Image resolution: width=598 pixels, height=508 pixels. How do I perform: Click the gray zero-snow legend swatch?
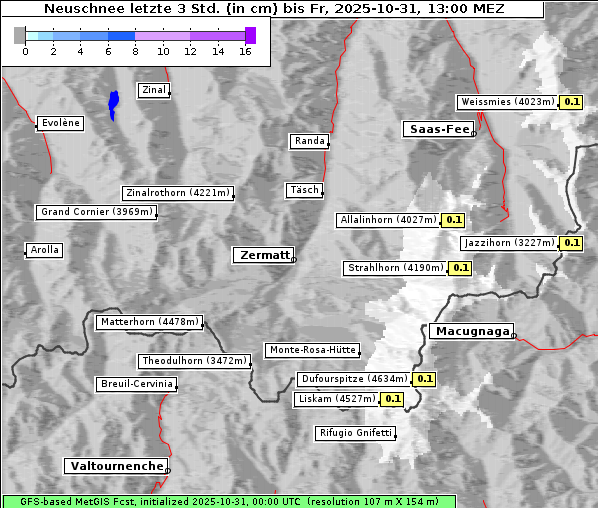(19, 35)
